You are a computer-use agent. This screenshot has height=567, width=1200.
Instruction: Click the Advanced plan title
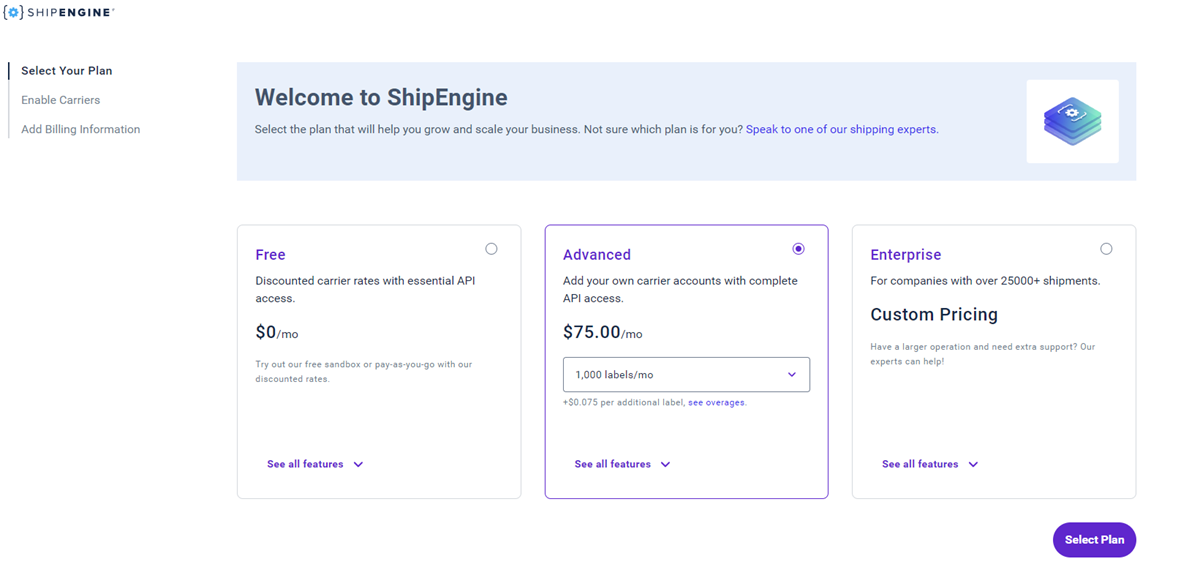coord(597,255)
